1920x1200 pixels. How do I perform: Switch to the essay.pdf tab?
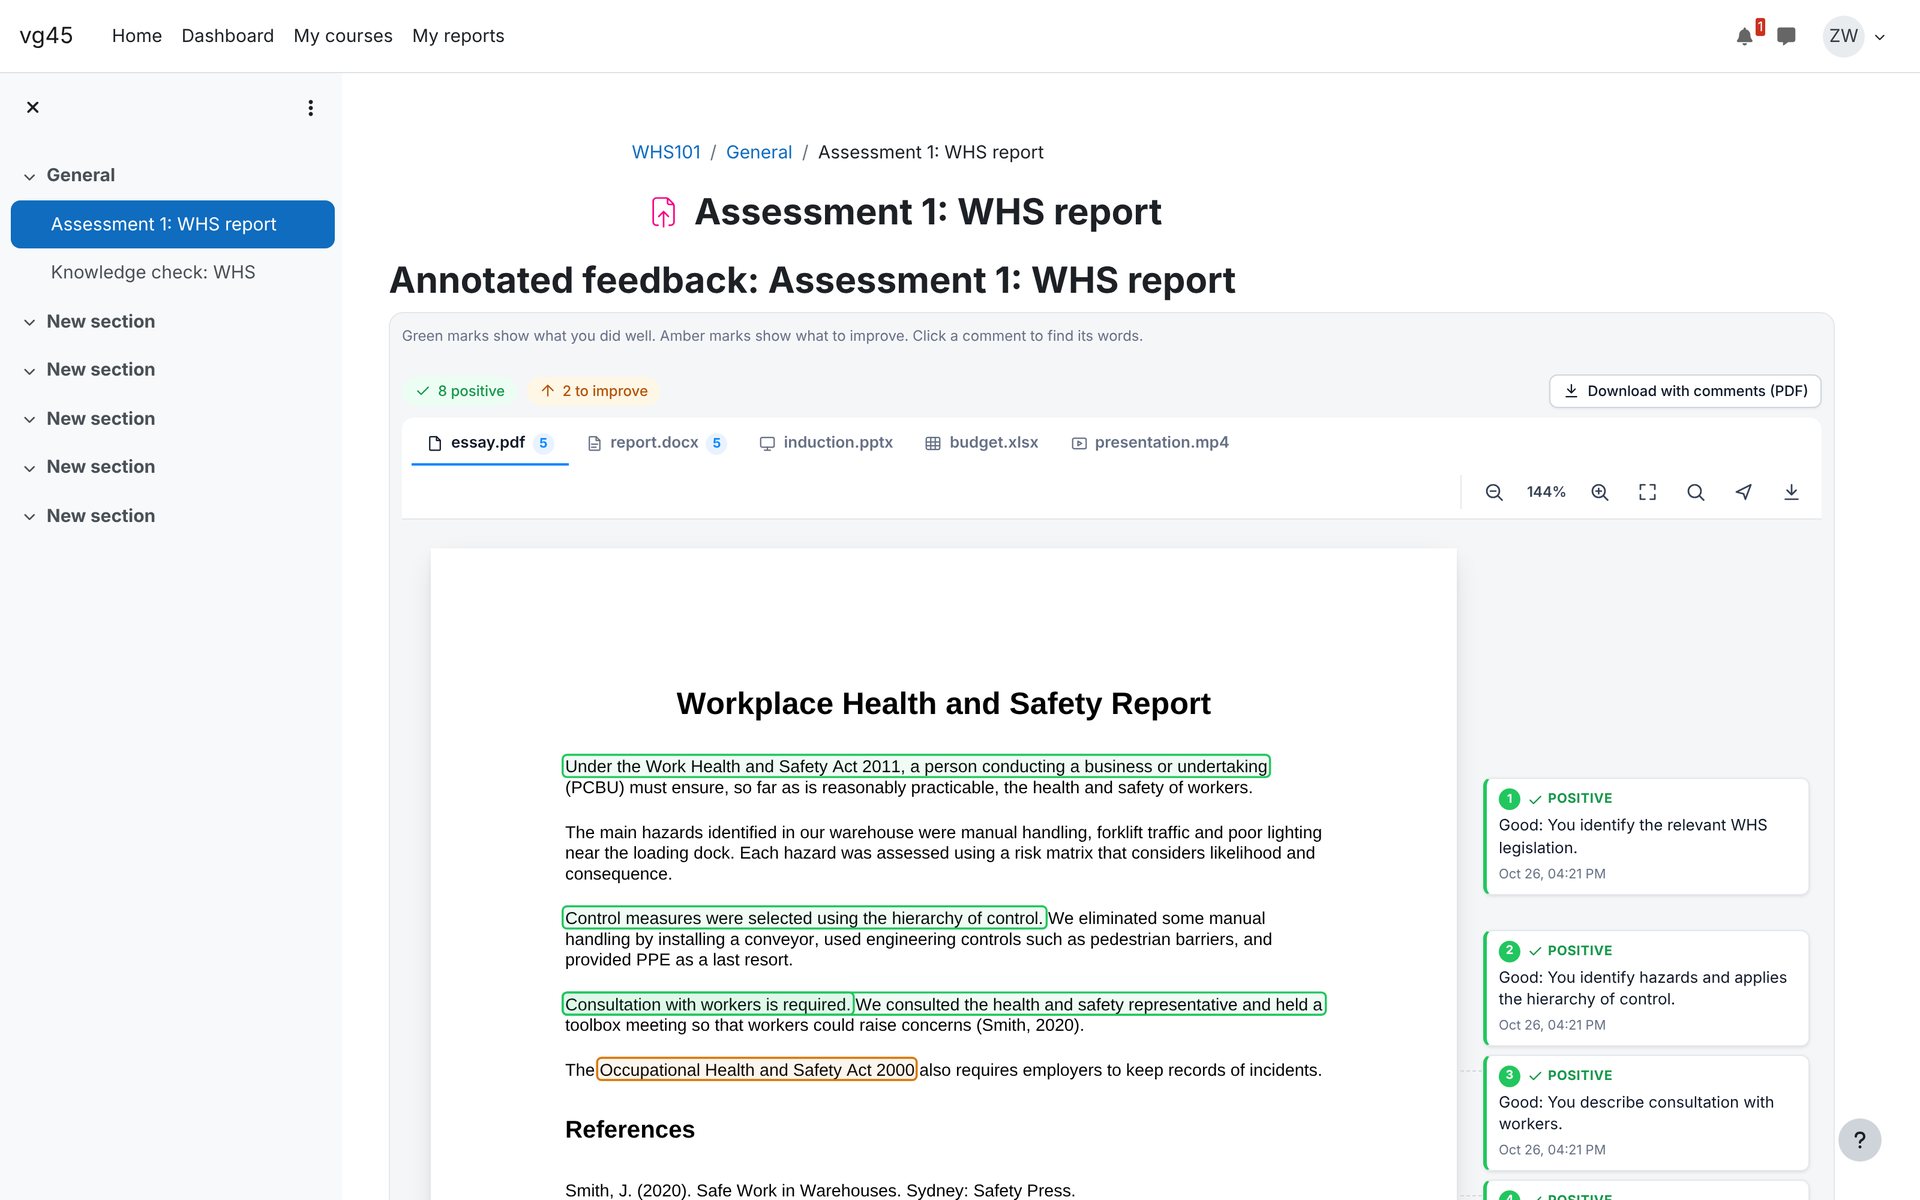[490, 443]
